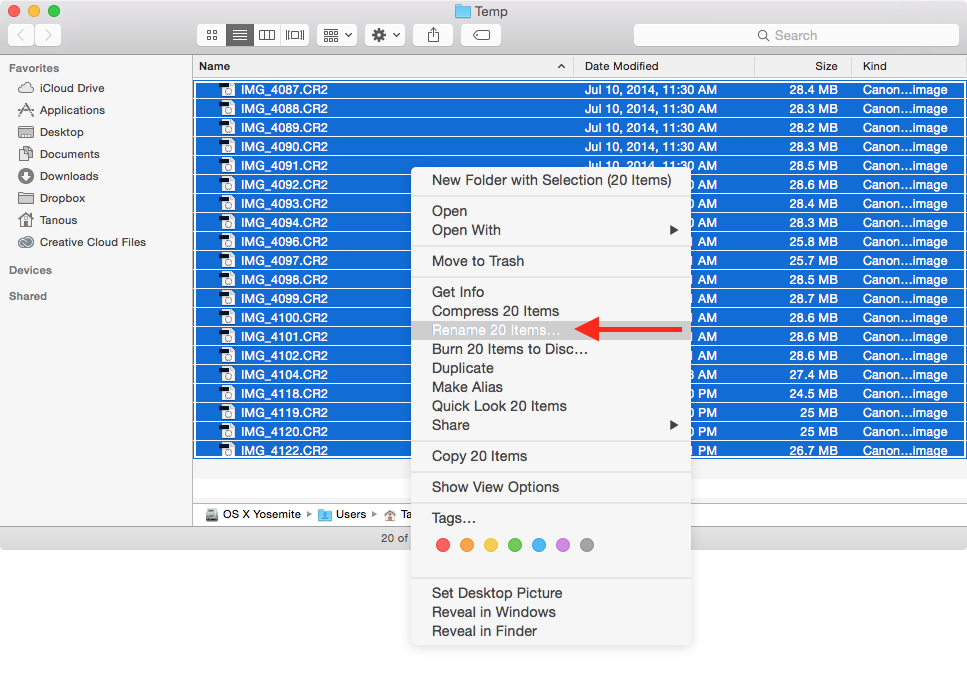
Task: Choose Burn 20 Items to Disc…
Action: tap(551, 349)
